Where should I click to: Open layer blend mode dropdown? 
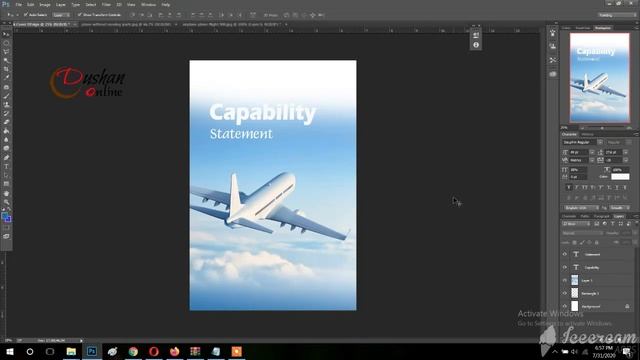[x=582, y=233]
